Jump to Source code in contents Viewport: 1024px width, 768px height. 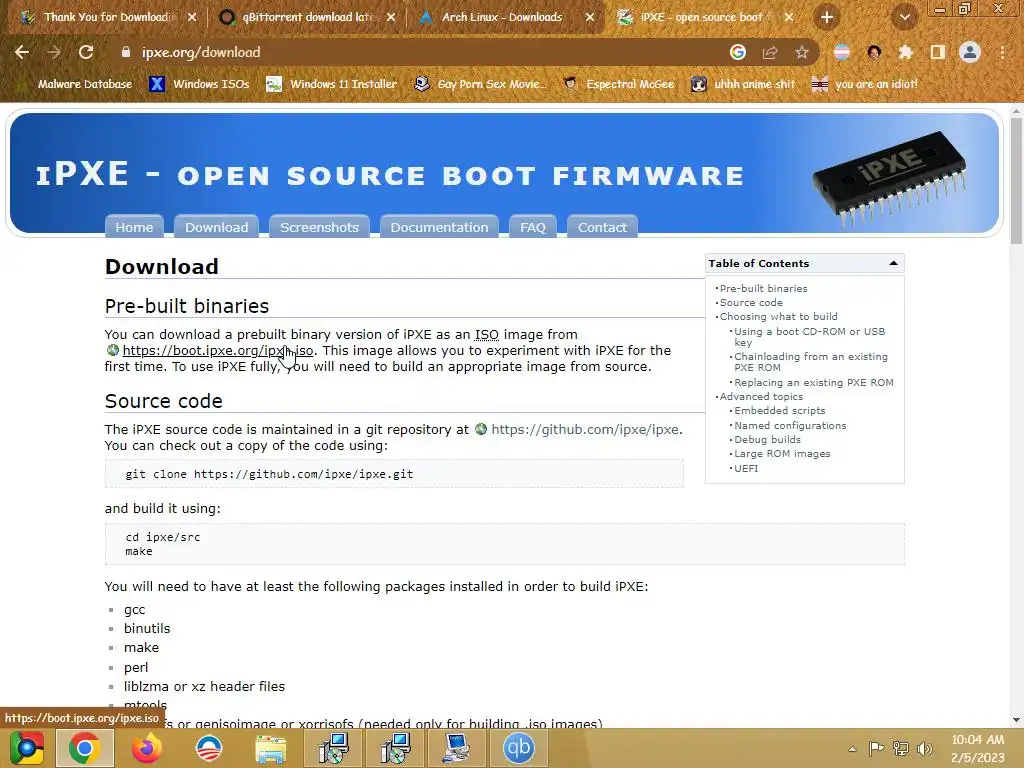[x=751, y=302]
